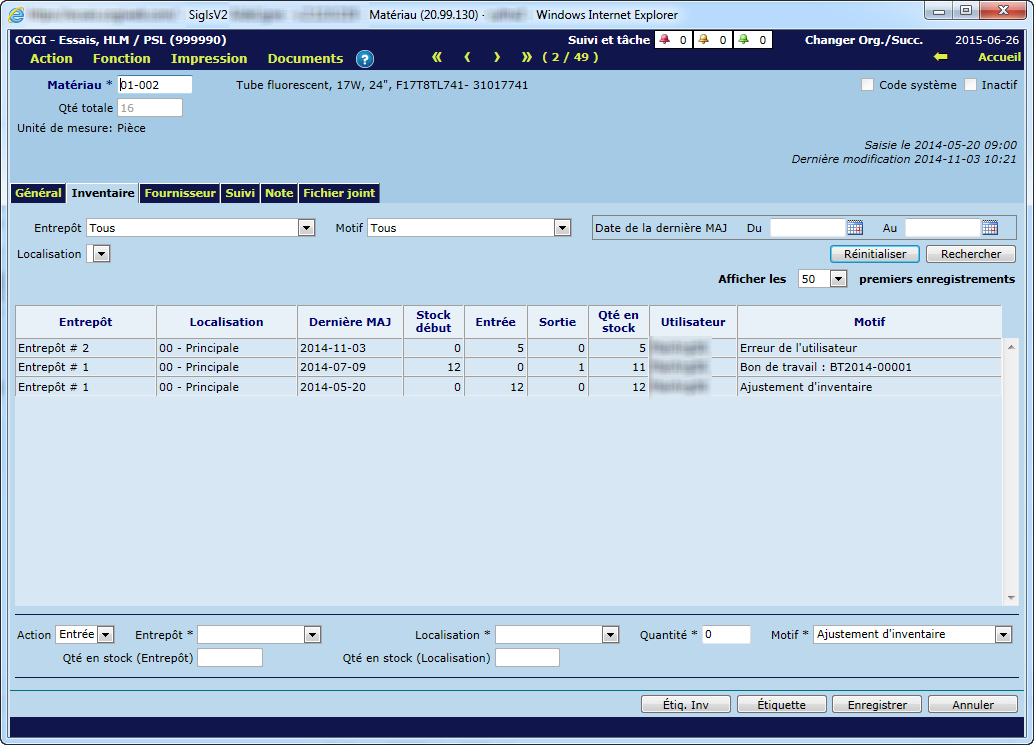The image size is (1034, 745).
Task: Click the Quantité input field
Action: [x=726, y=635]
